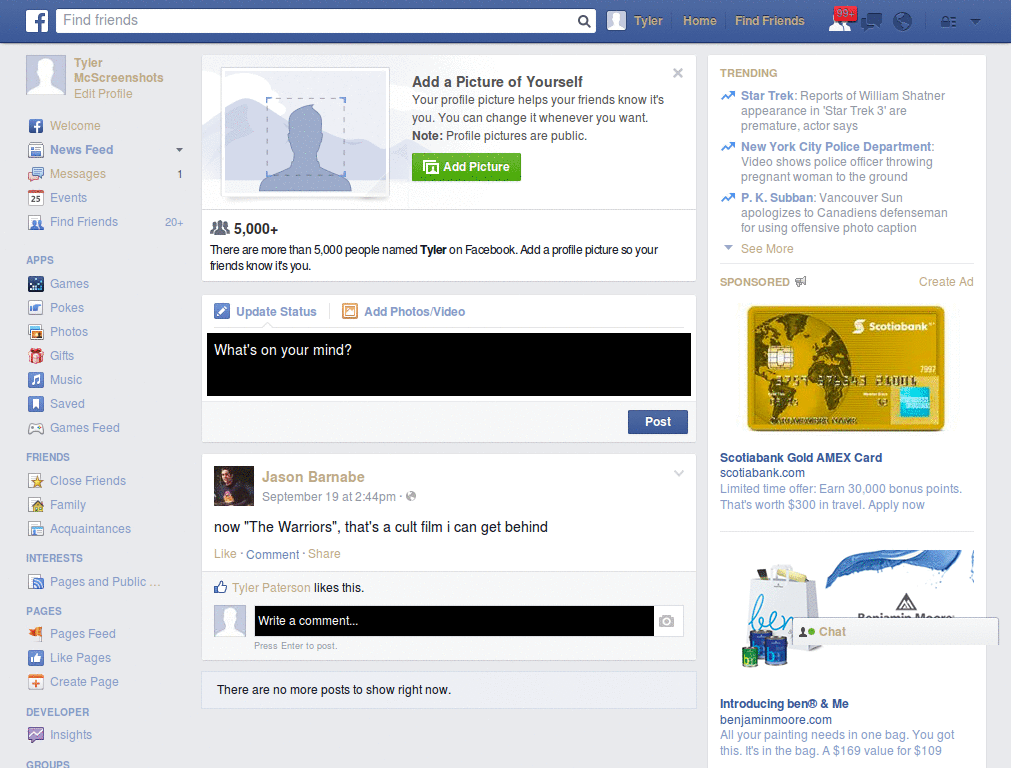Screen dimensions: 1024x768
Task: Click Scotiabank gold card ad image
Action: click(x=846, y=369)
